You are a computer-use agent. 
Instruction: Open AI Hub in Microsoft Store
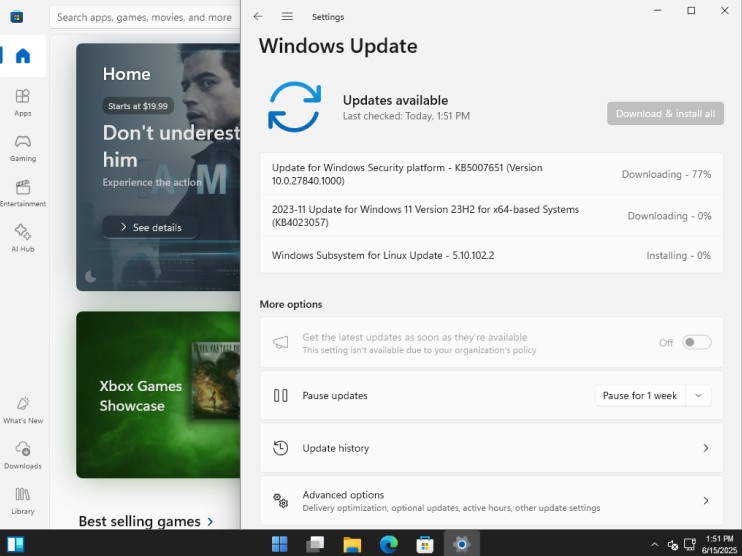pos(23,238)
